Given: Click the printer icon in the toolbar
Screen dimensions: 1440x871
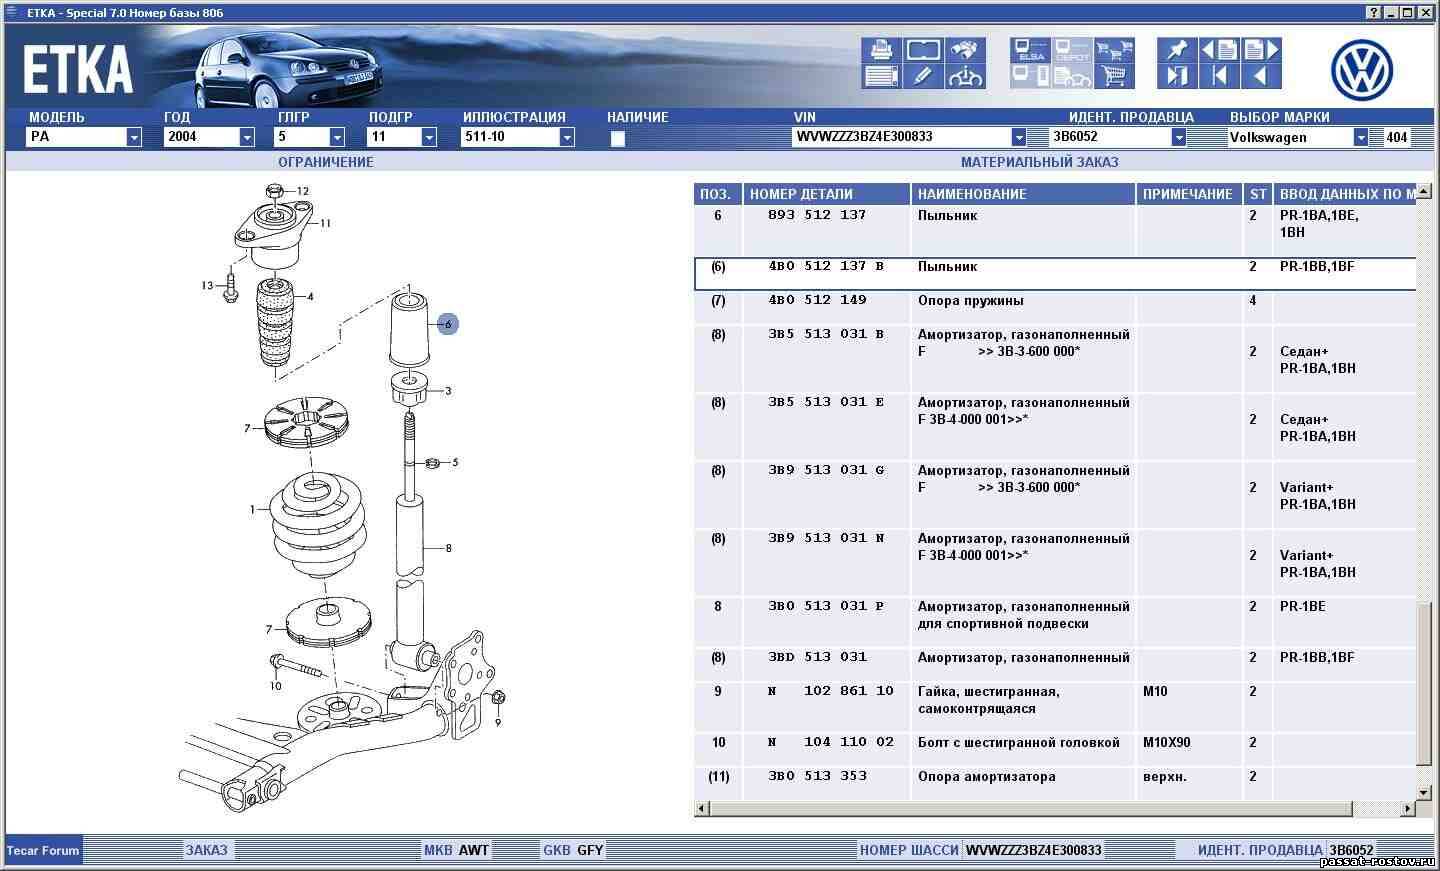Looking at the screenshot, I should (x=881, y=50).
